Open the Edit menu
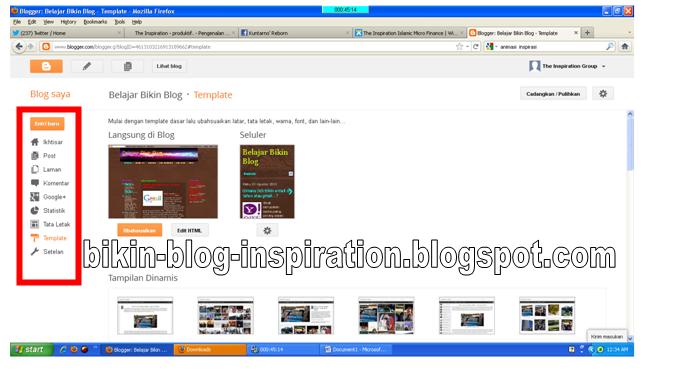The height and width of the screenshot is (388, 683). (32, 22)
